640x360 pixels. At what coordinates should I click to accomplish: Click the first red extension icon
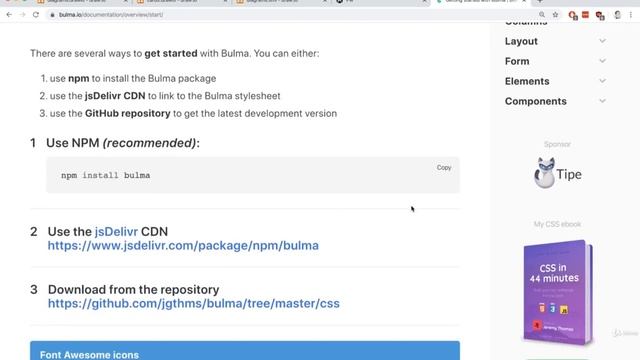pyautogui.click(x=573, y=15)
